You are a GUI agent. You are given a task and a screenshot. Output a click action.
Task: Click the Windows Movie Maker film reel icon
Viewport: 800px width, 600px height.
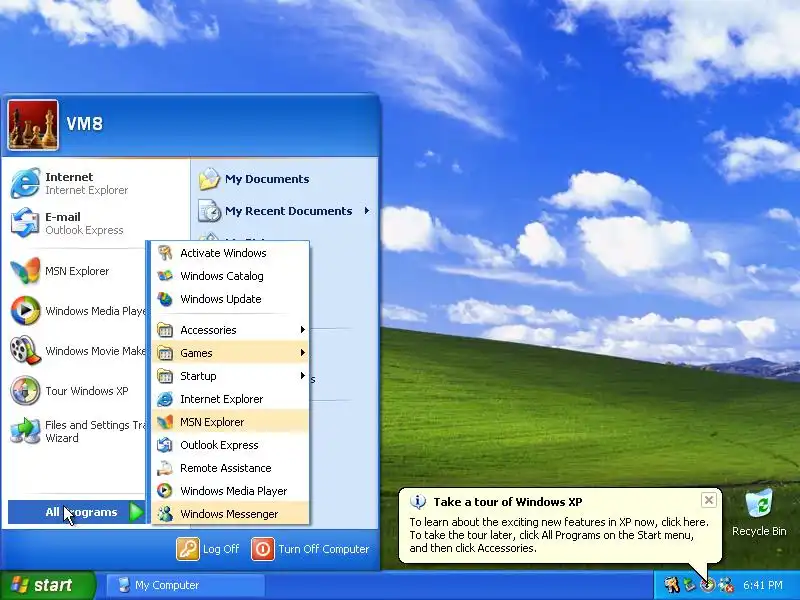click(x=25, y=350)
